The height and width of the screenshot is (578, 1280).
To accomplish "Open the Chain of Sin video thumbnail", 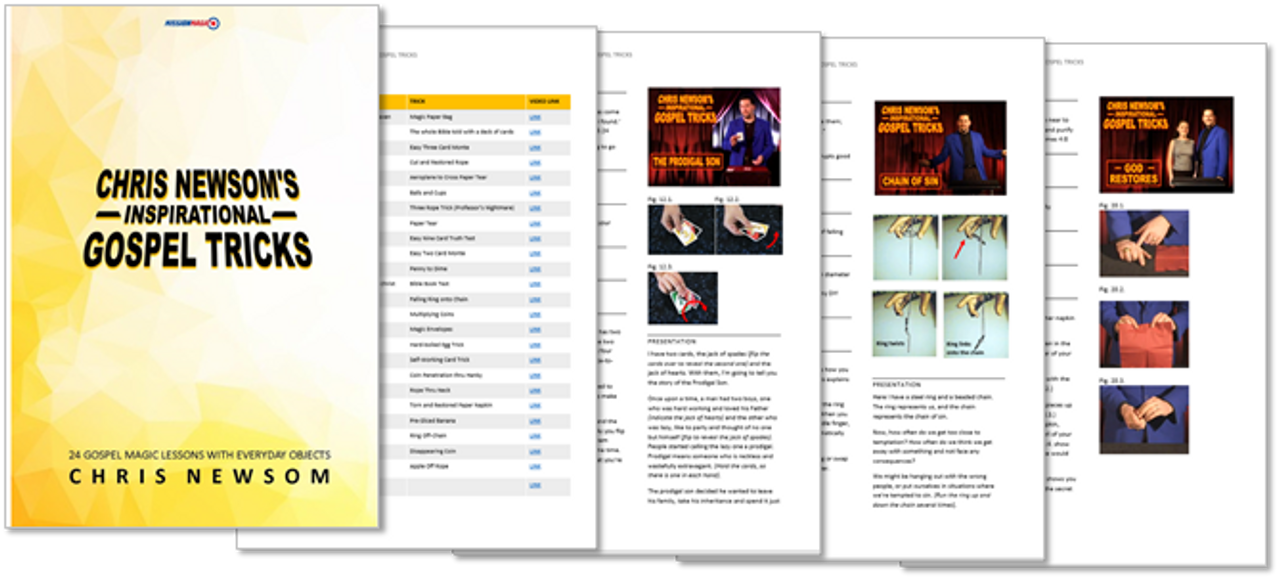I will pyautogui.click(x=940, y=147).
